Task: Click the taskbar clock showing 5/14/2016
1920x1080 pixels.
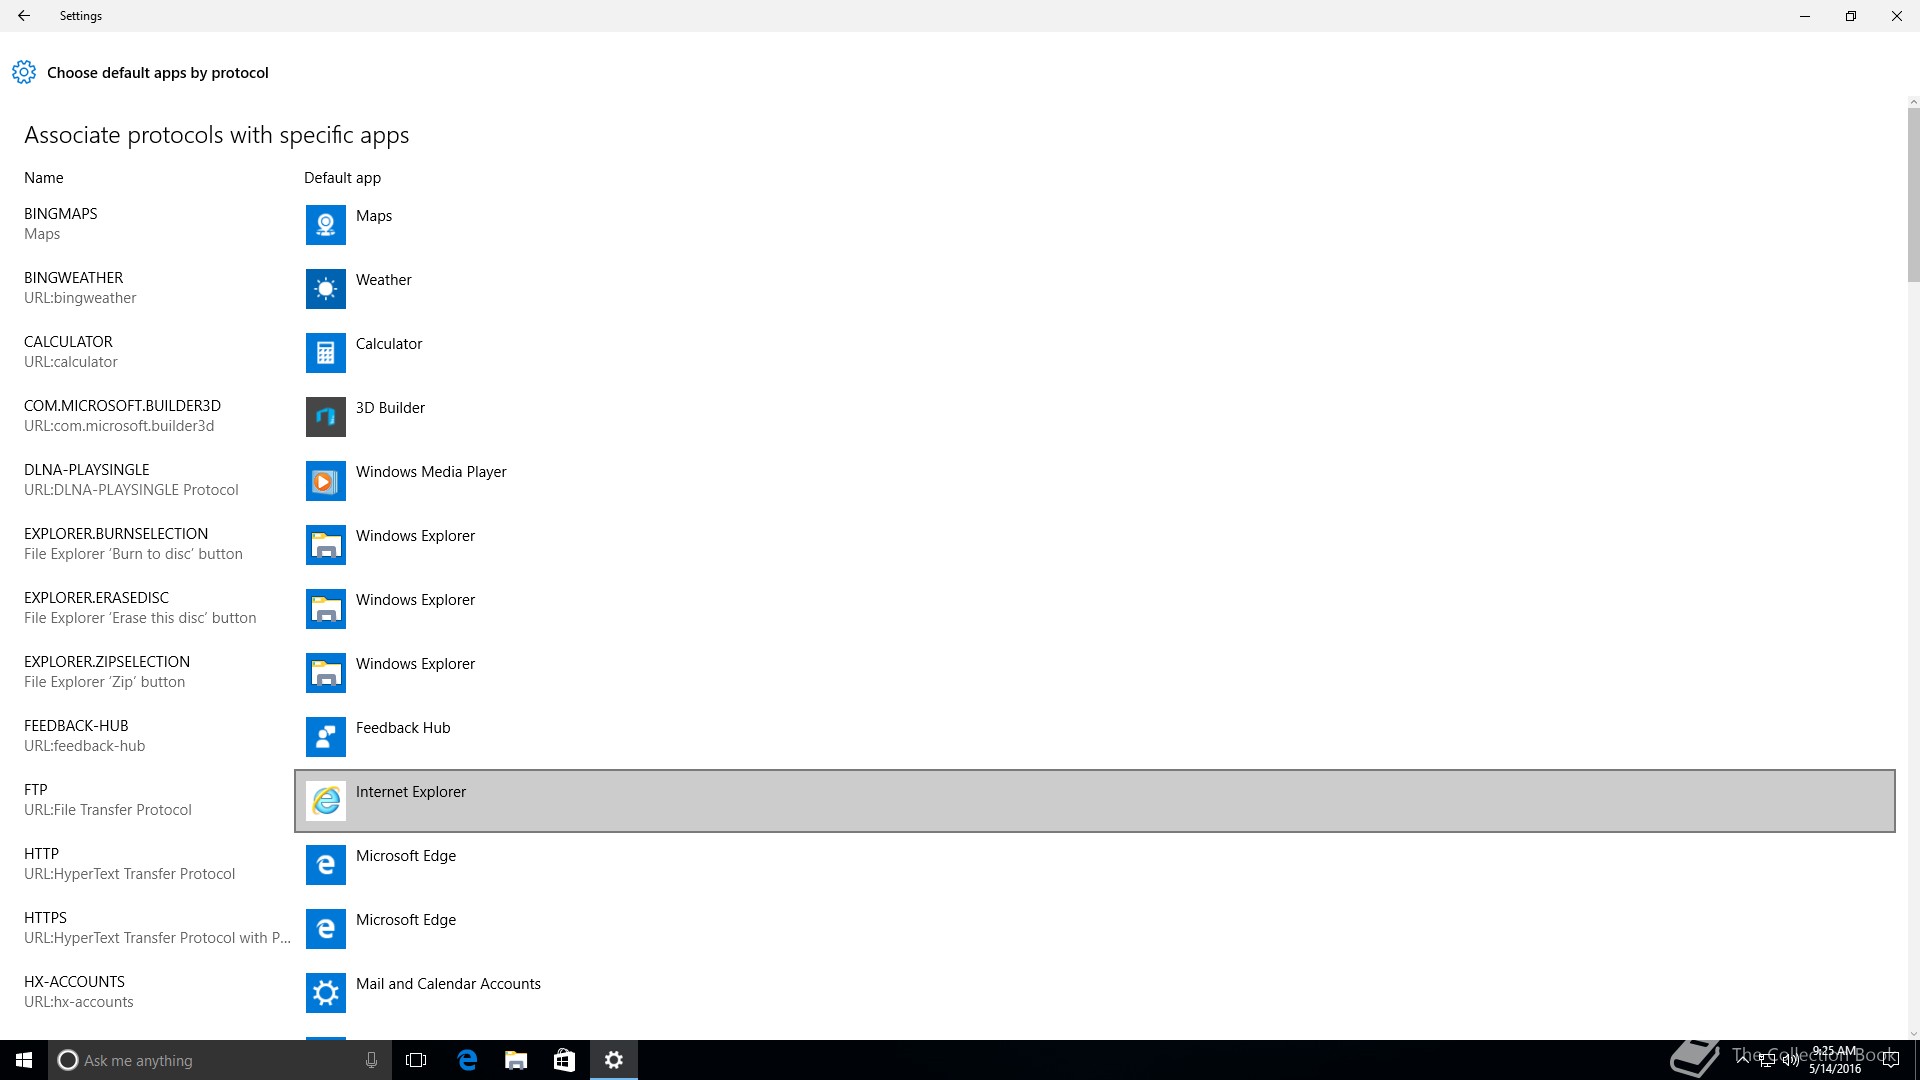Action: point(1835,1060)
